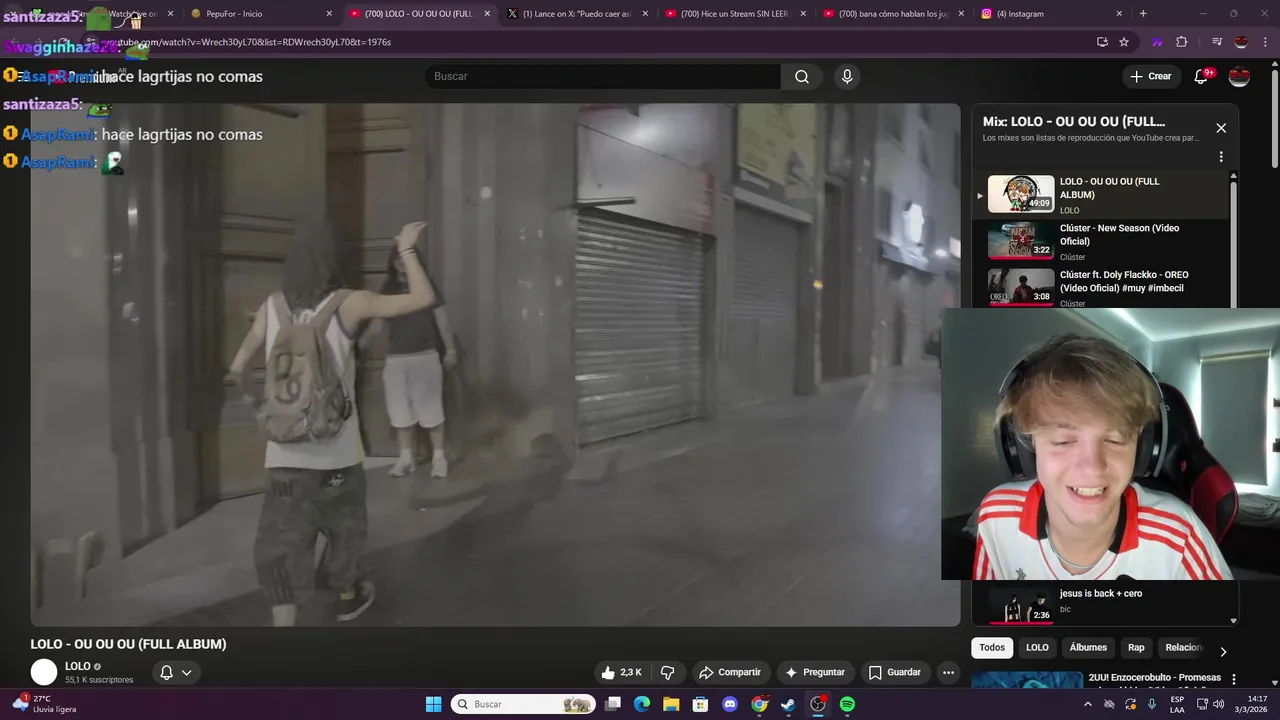Show hidden system tray icons
This screenshot has width=1280, height=720.
pyautogui.click(x=1088, y=704)
